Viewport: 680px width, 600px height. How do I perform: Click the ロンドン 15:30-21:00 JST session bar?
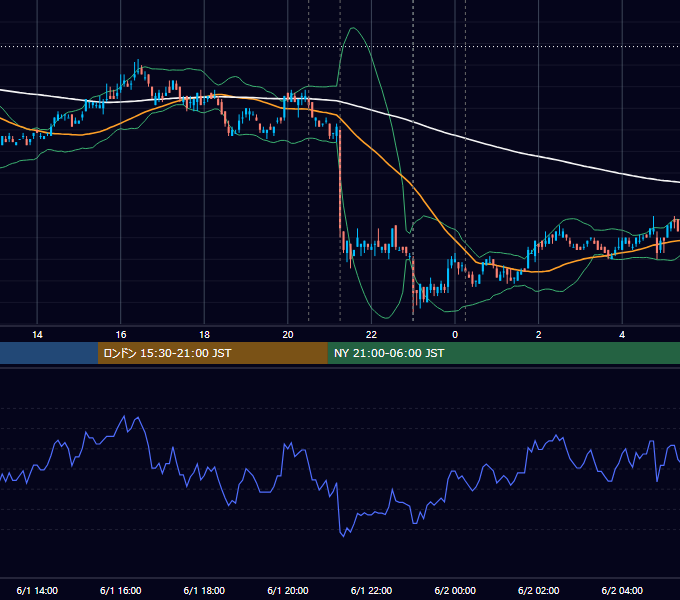pos(212,353)
